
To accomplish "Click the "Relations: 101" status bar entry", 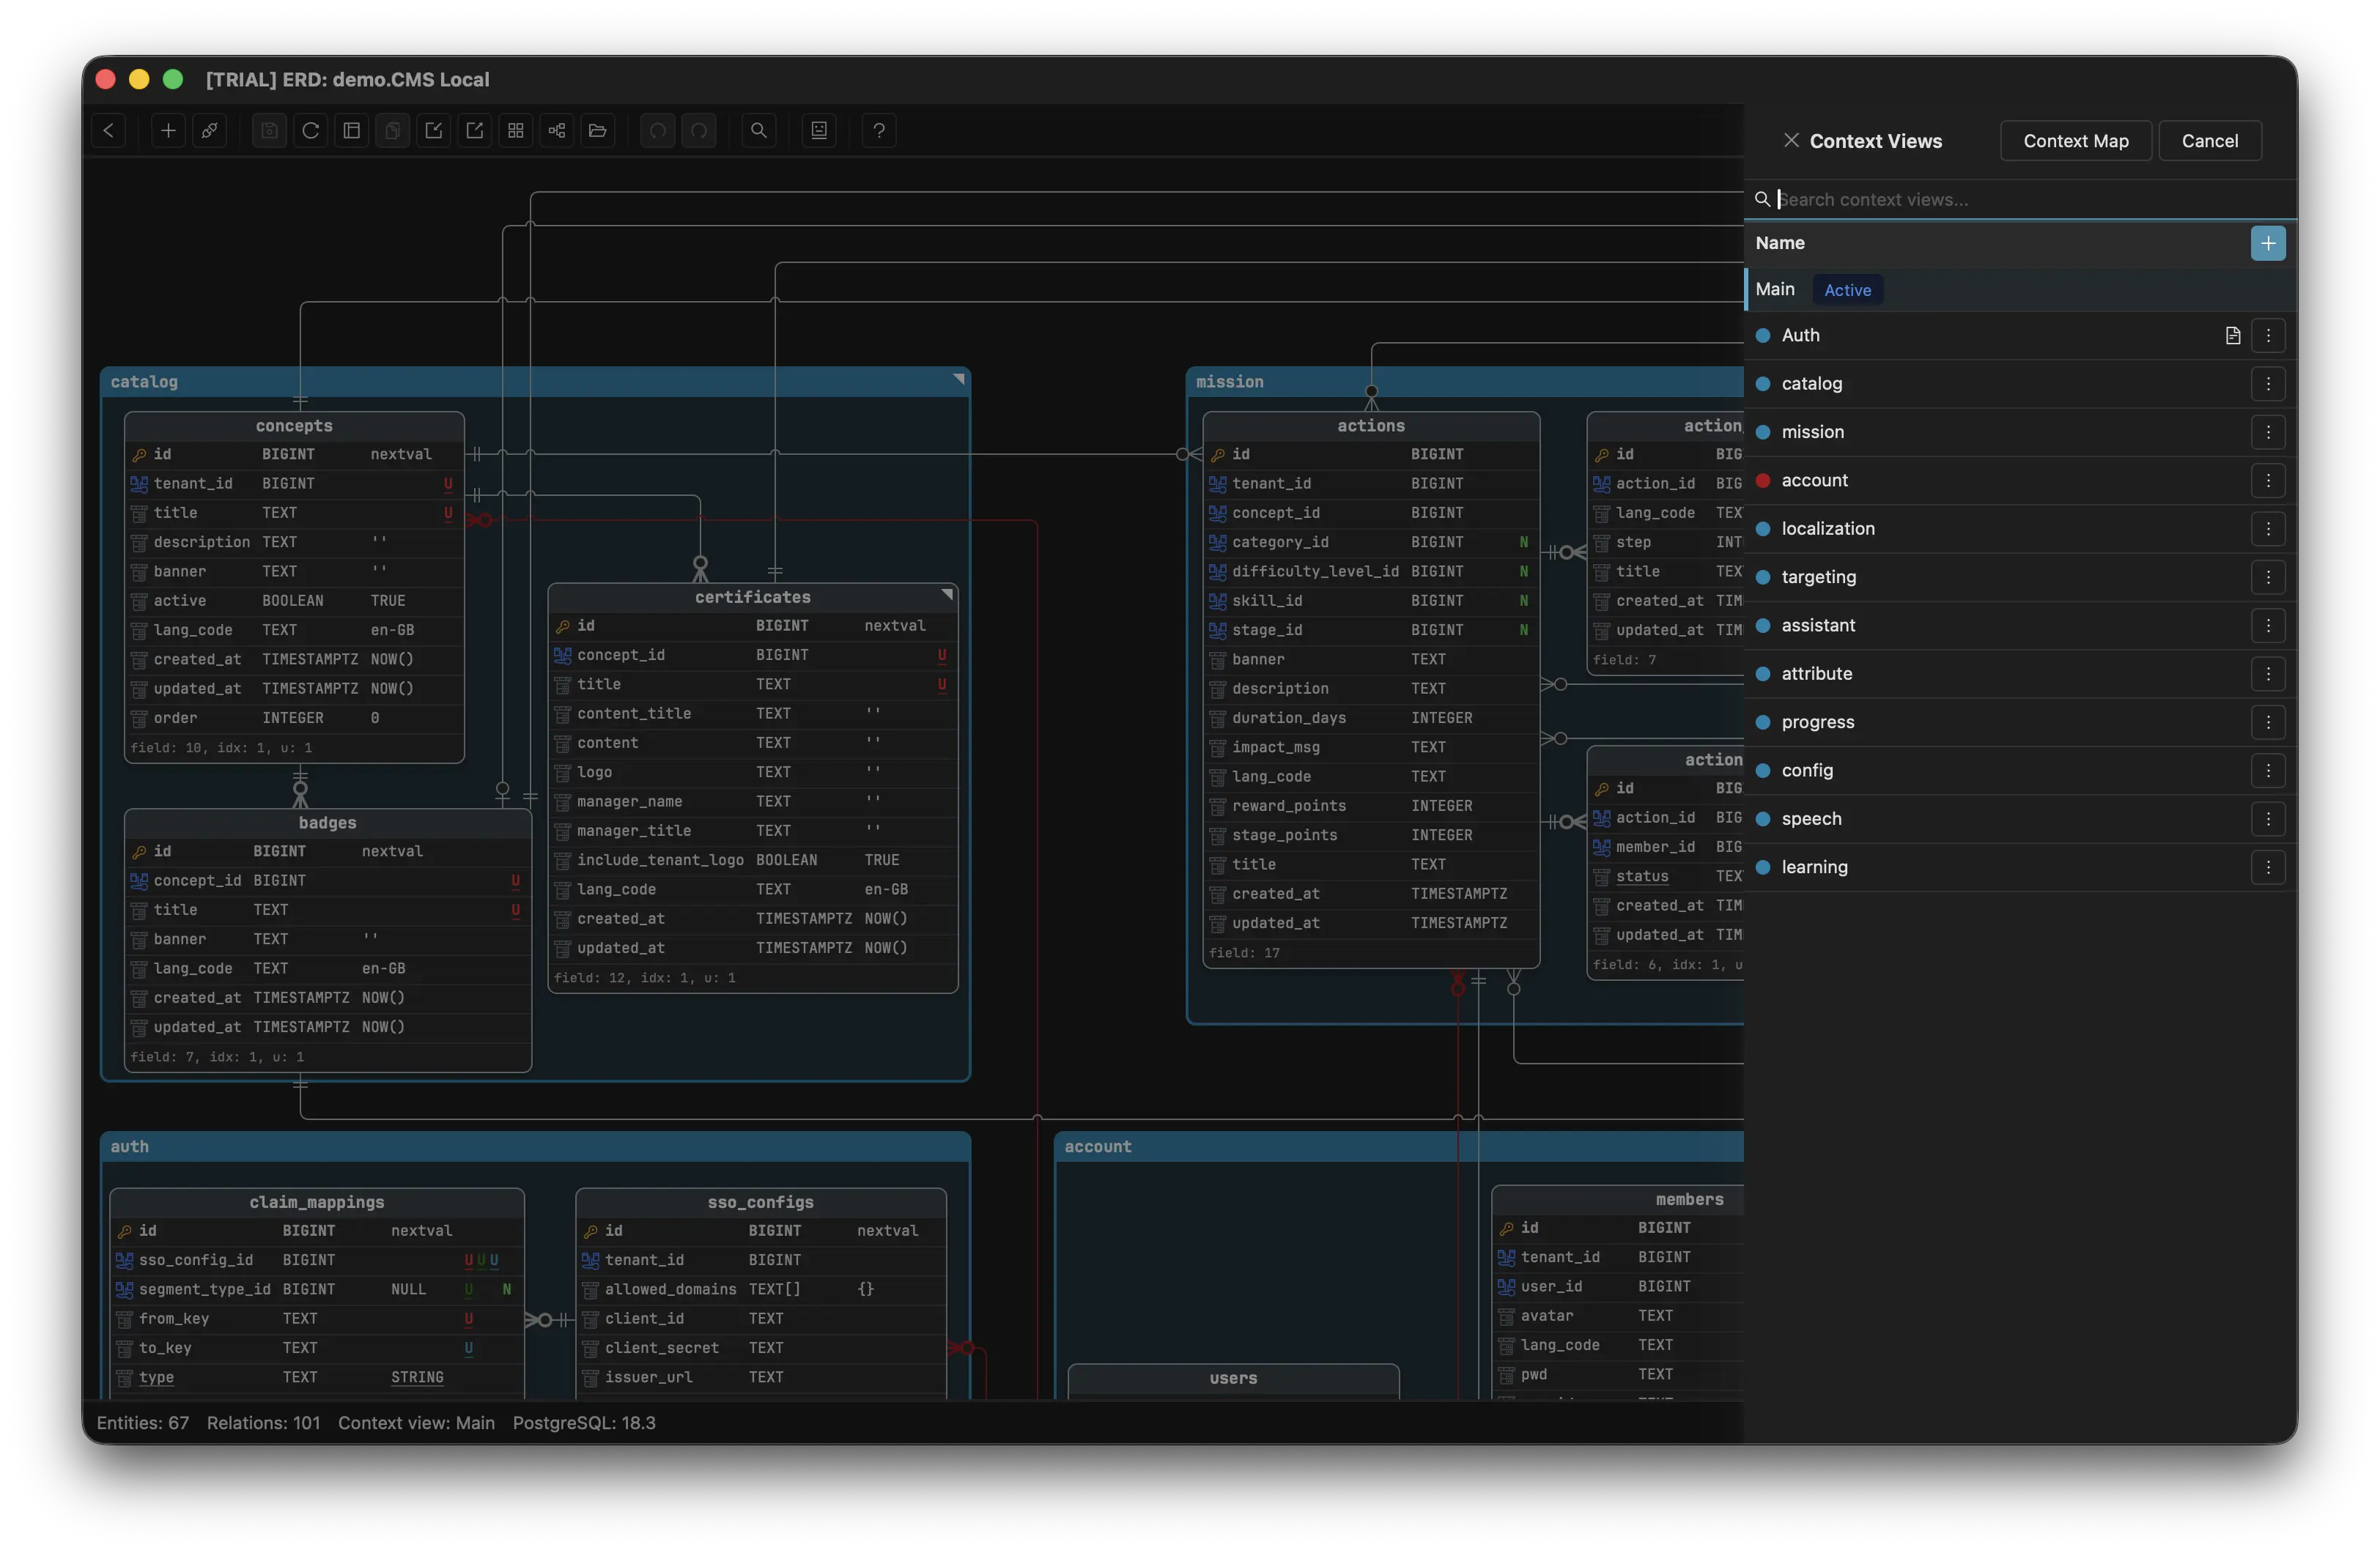I will pos(263,1423).
